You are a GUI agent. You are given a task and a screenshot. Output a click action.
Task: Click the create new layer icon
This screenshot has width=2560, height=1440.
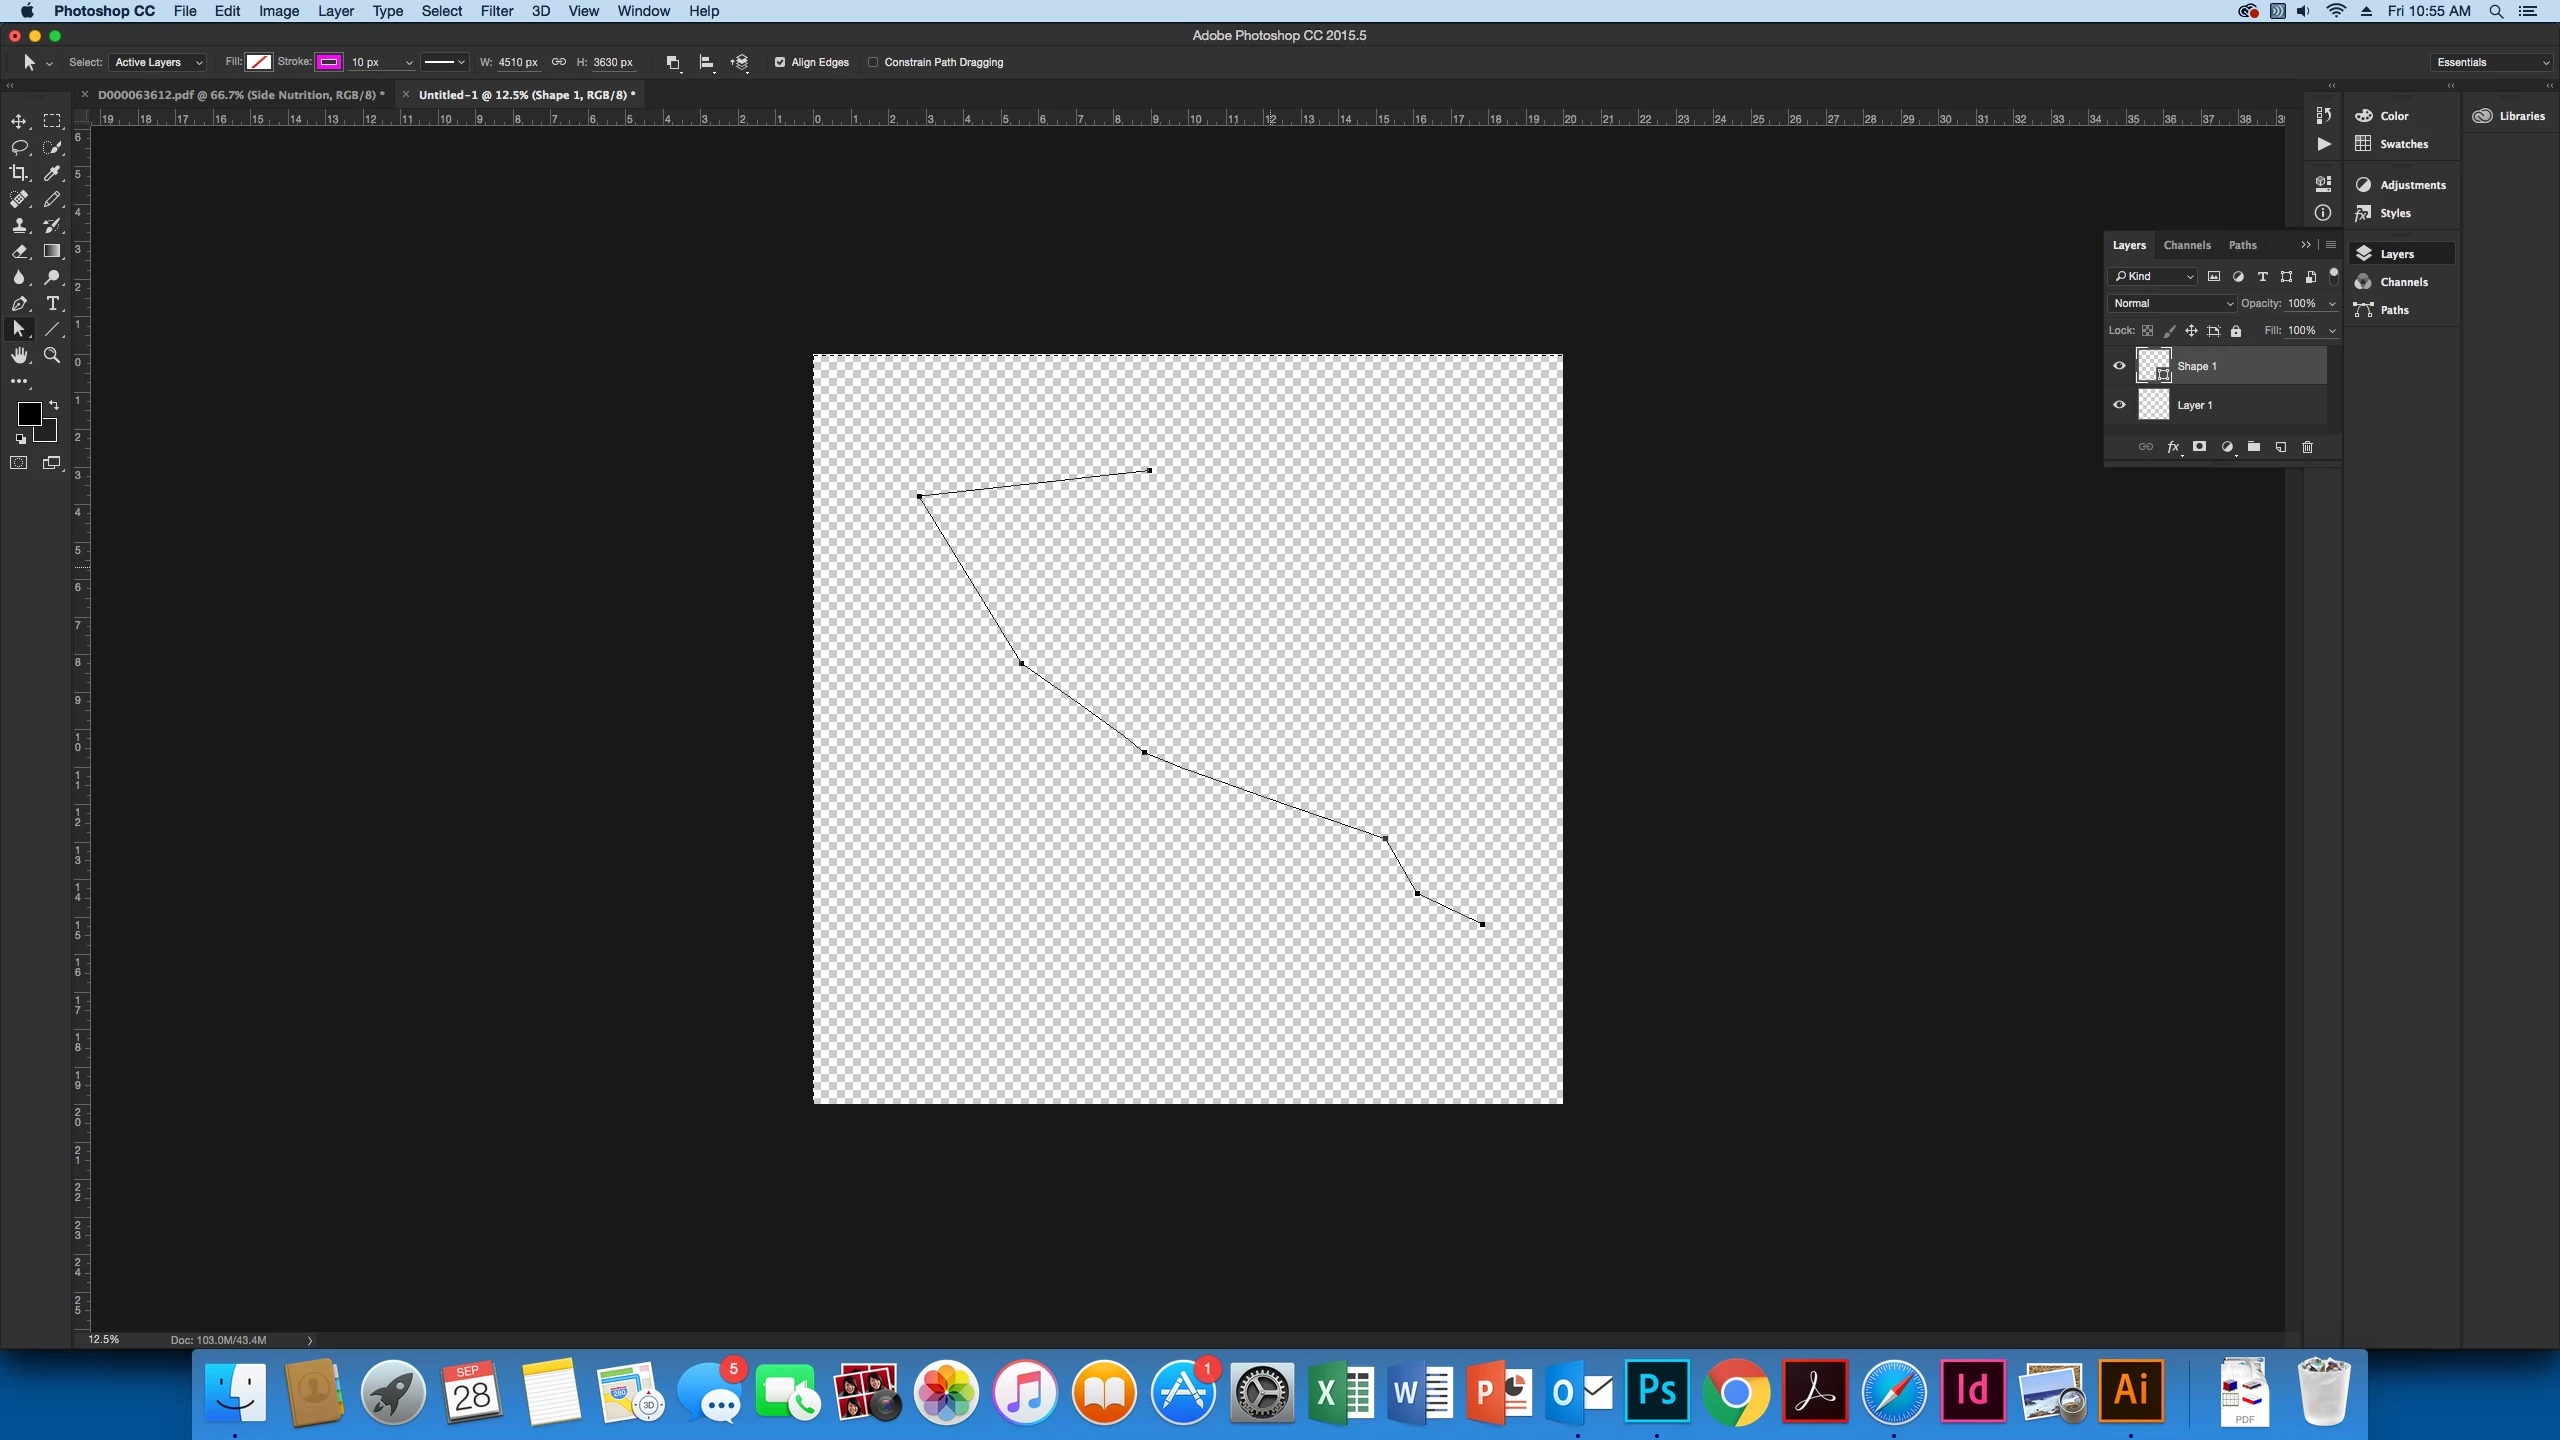point(2281,447)
